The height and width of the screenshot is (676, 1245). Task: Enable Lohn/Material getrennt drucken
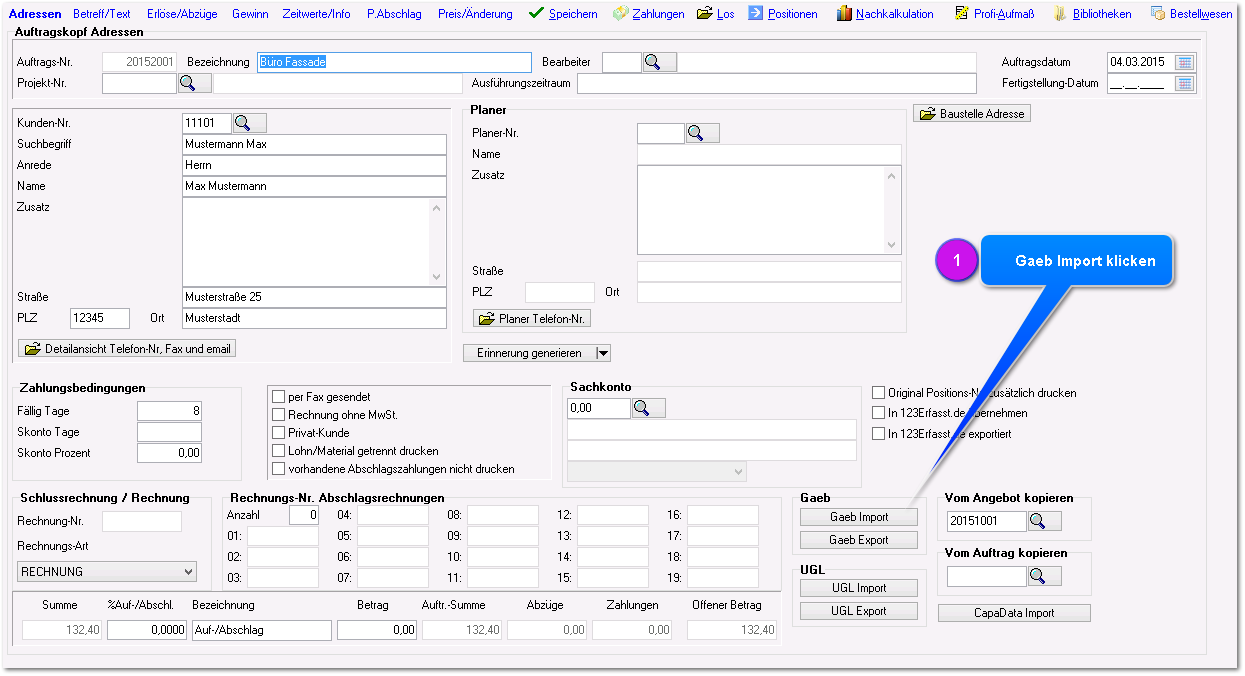click(x=279, y=451)
